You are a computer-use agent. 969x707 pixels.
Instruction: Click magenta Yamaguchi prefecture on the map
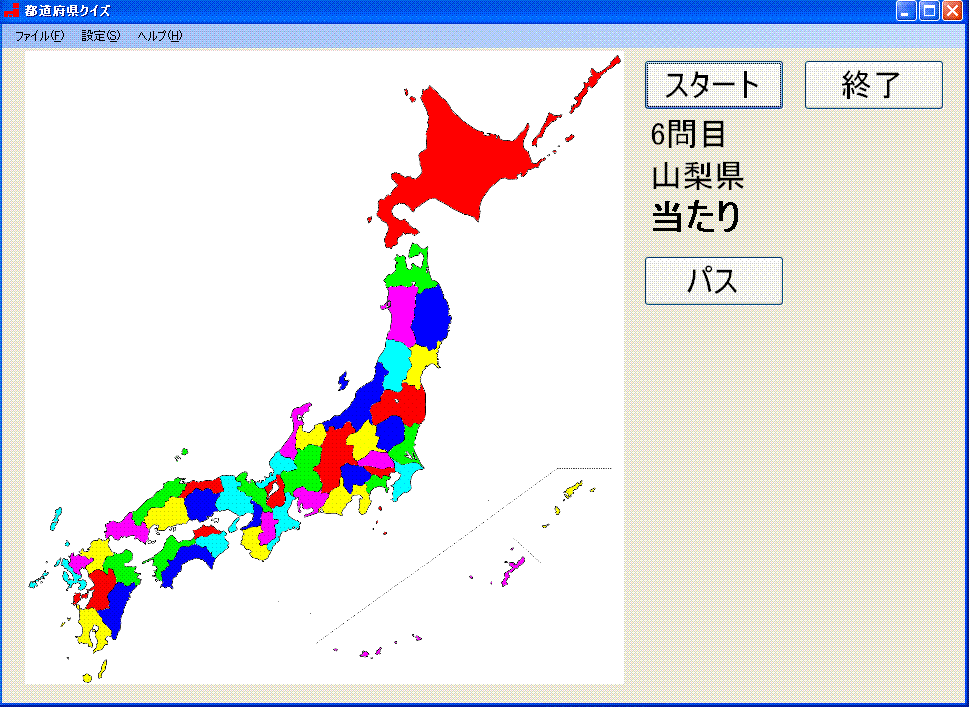[127, 529]
